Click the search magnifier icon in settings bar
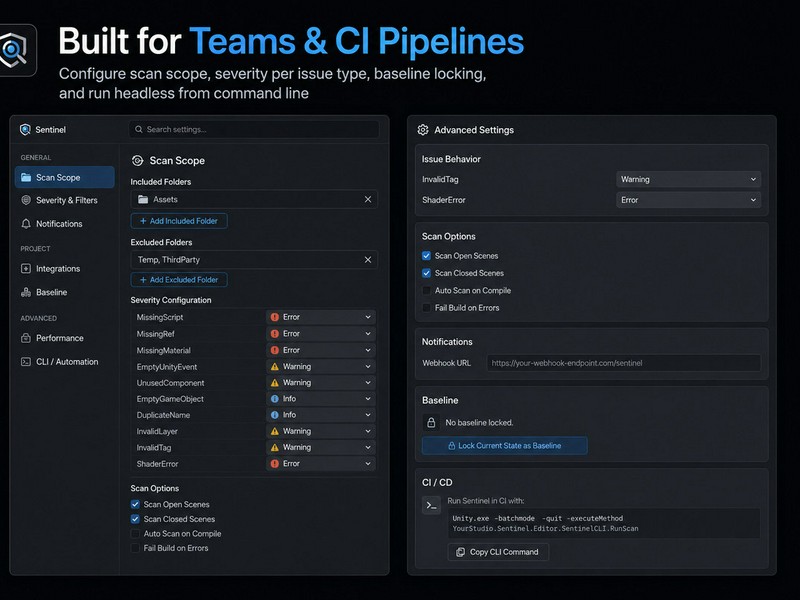This screenshot has height=600, width=800. (138, 130)
